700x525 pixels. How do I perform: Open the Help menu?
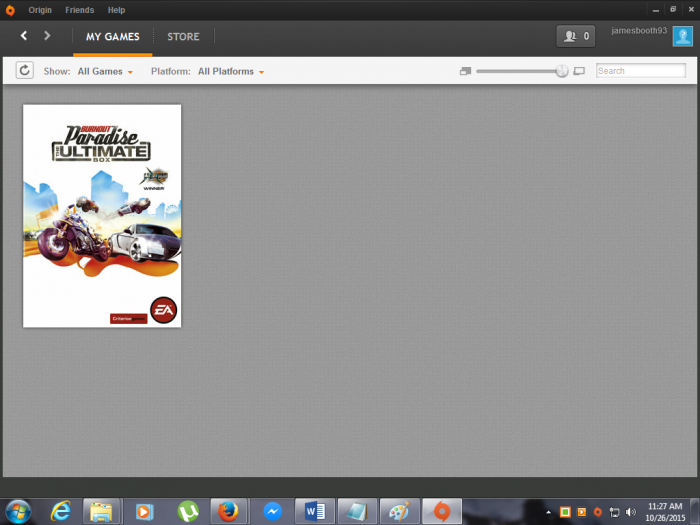(x=116, y=10)
